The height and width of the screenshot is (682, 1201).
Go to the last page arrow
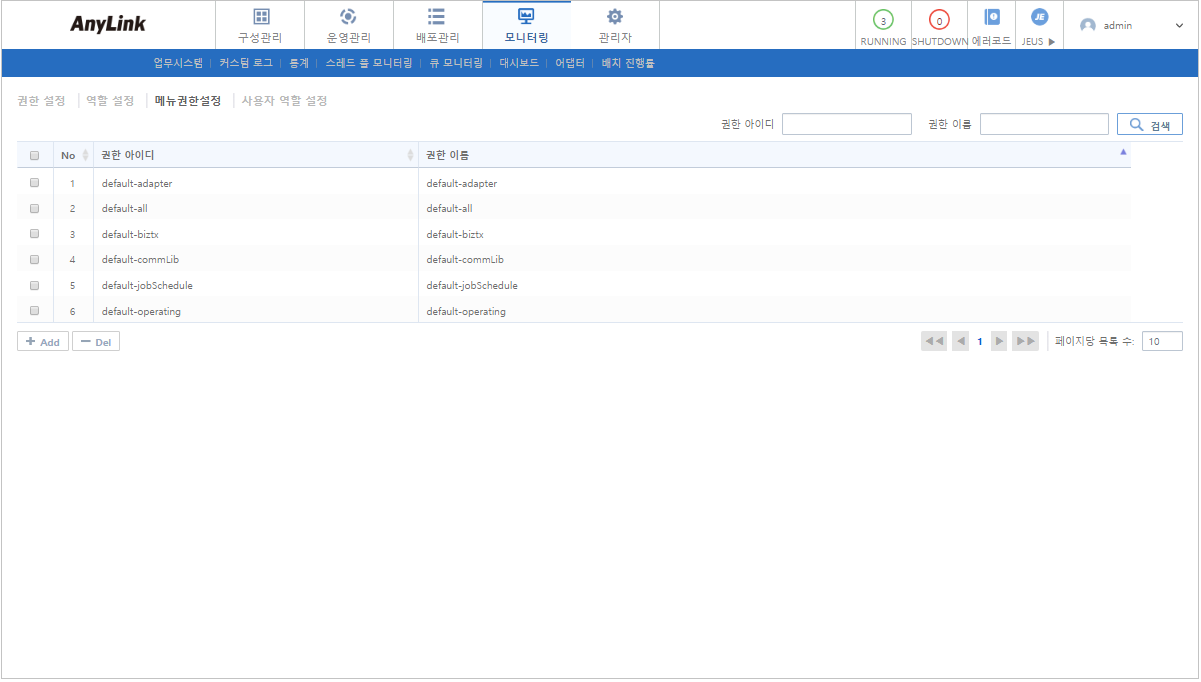coord(1025,342)
